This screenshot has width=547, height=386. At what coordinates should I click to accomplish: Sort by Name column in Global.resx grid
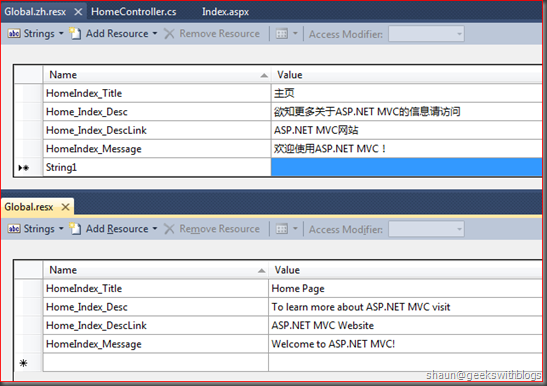[156, 270]
